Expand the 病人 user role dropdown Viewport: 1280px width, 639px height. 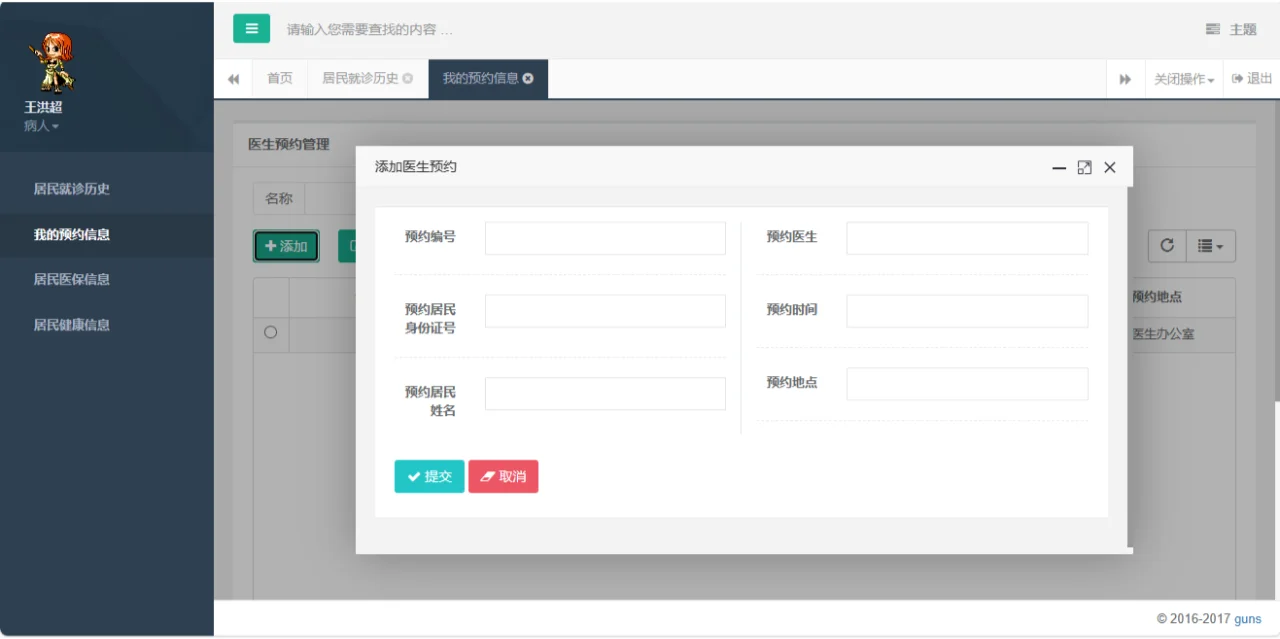point(42,126)
